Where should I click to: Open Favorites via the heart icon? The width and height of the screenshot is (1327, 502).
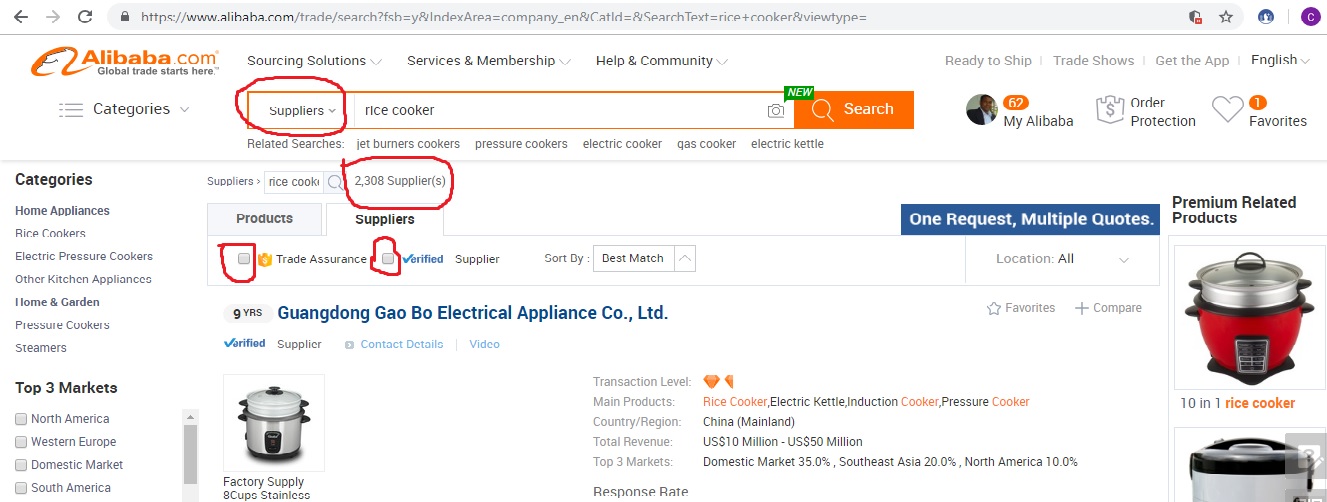(1227, 110)
